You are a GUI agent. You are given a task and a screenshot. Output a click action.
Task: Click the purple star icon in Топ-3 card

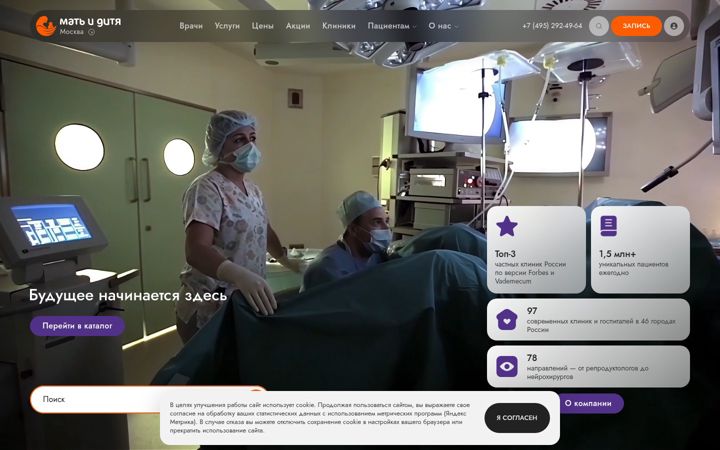click(506, 226)
